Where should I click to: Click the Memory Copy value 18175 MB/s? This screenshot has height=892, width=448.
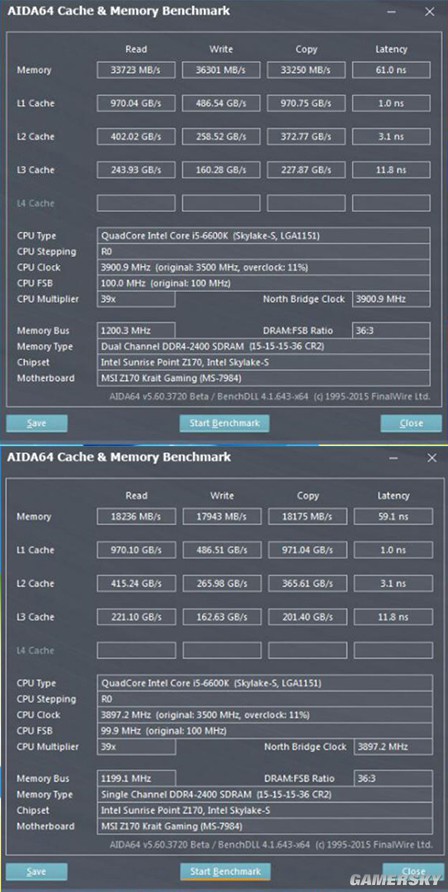point(308,517)
